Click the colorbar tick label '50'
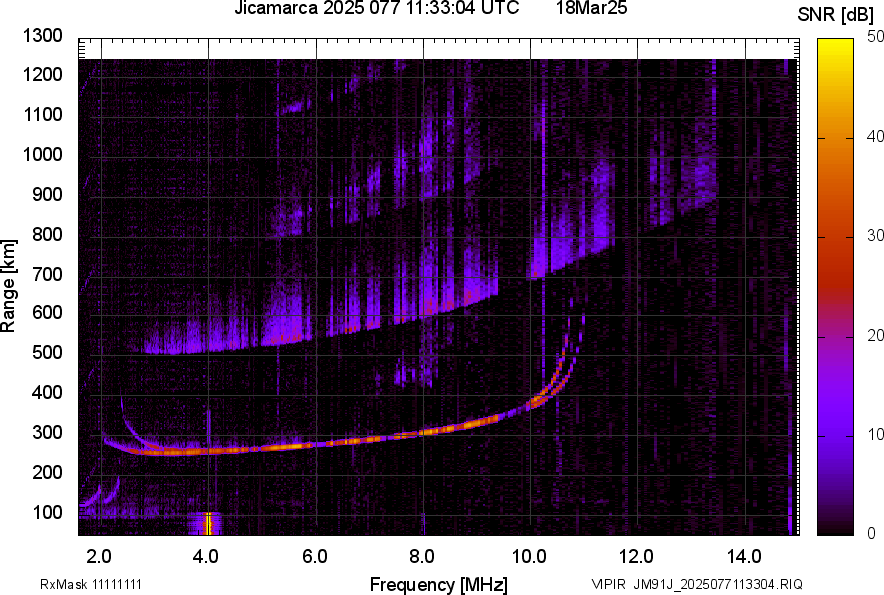 click(x=875, y=37)
